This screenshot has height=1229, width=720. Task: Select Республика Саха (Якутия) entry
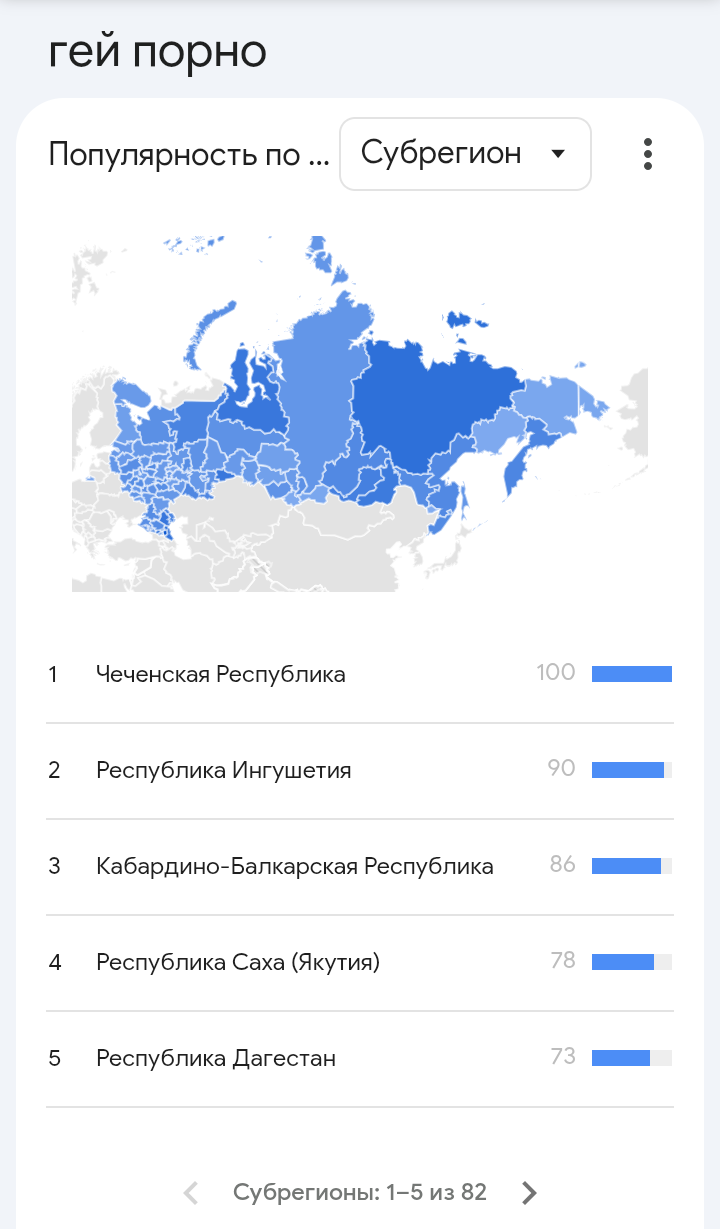click(238, 962)
